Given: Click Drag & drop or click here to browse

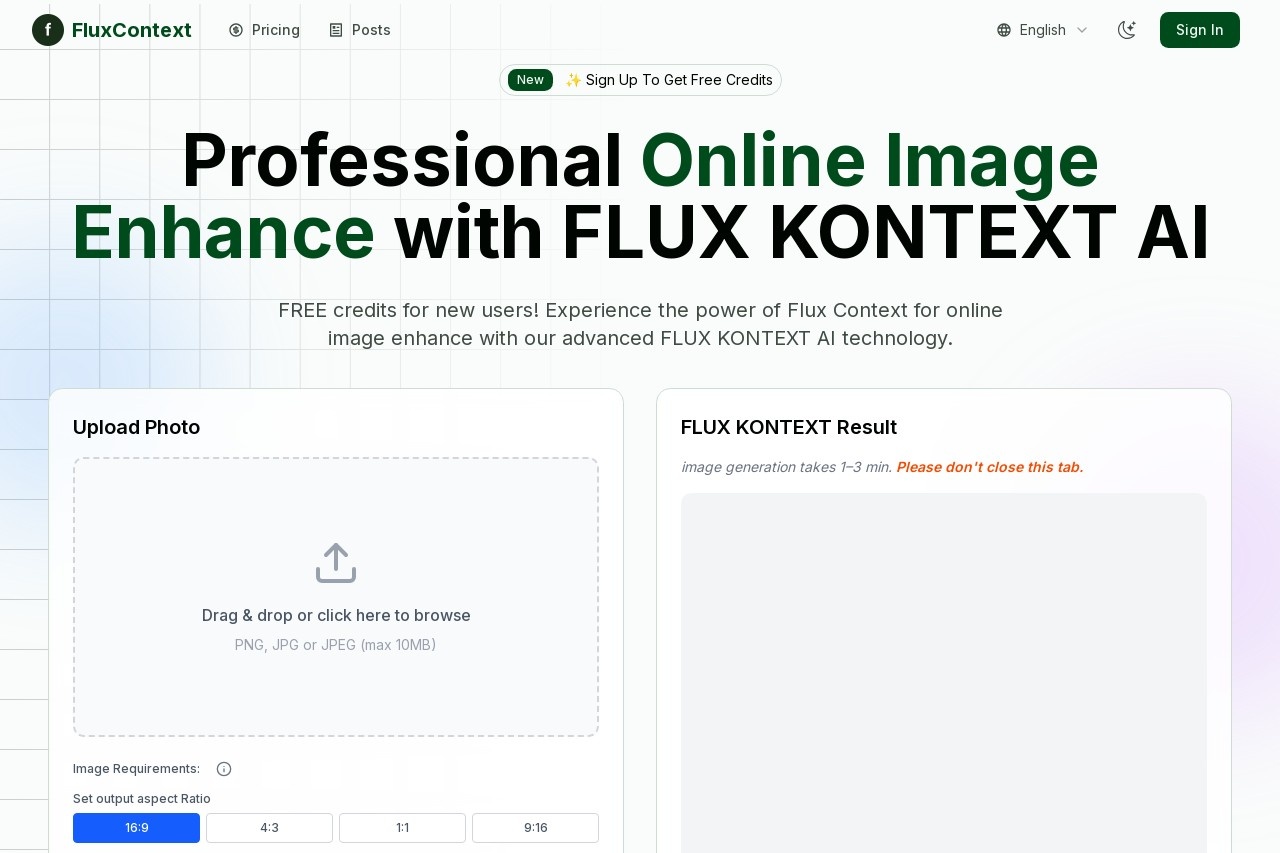Looking at the screenshot, I should coord(336,615).
